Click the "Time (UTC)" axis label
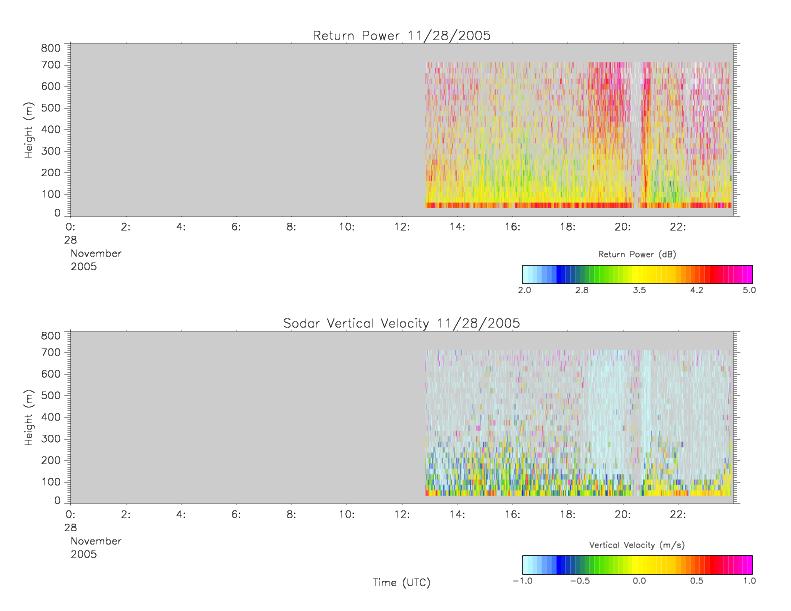Image resolution: width=791 pixels, height=611 pixels. point(402,582)
